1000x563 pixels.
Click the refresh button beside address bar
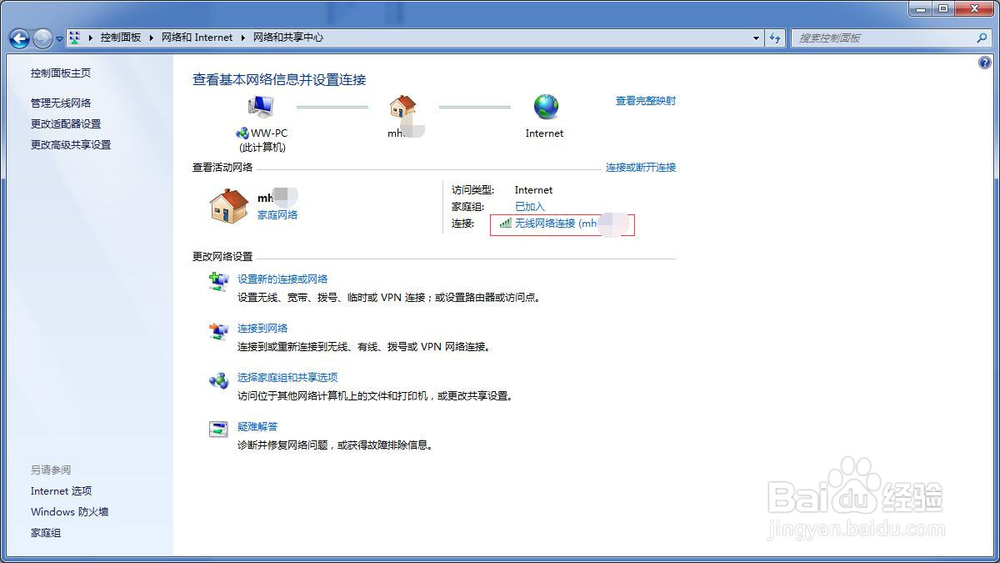(775, 38)
